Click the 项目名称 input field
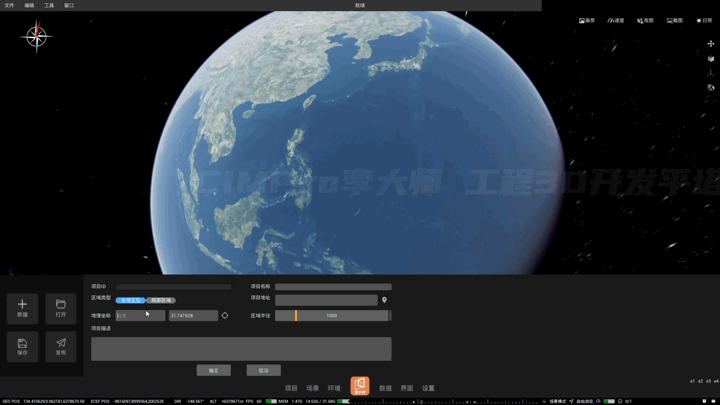This screenshot has width=720, height=405. click(x=333, y=287)
